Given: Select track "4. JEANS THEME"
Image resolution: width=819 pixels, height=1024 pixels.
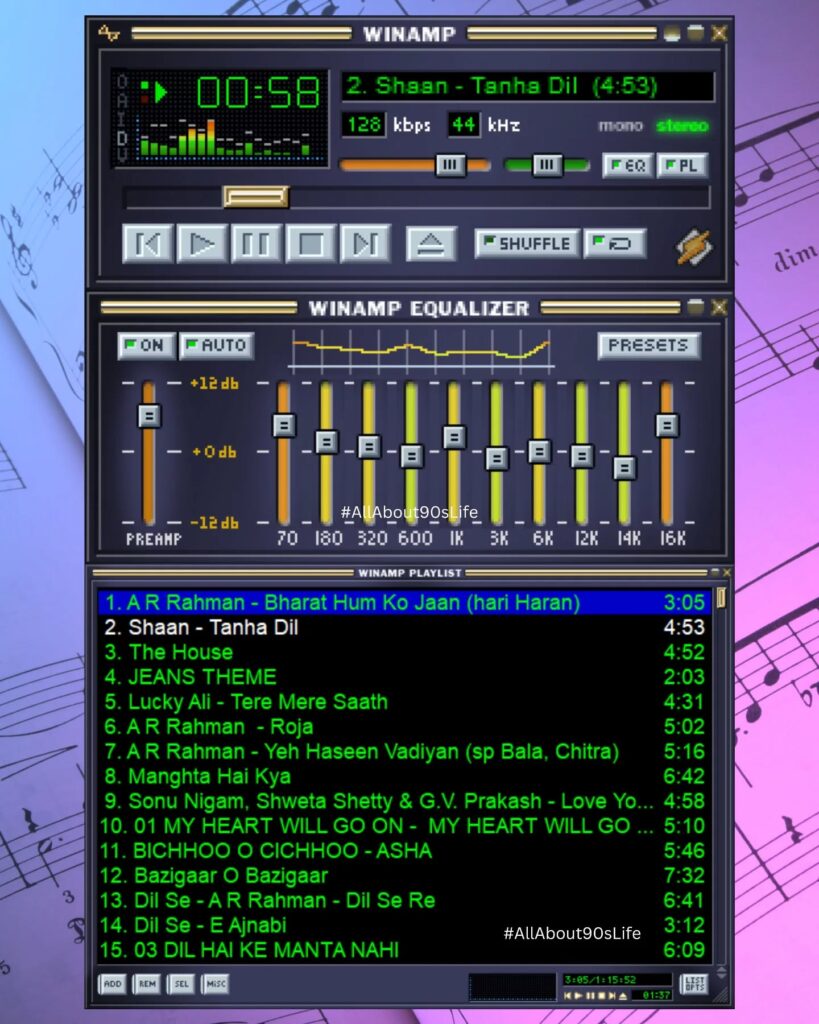Looking at the screenshot, I should pos(404,677).
